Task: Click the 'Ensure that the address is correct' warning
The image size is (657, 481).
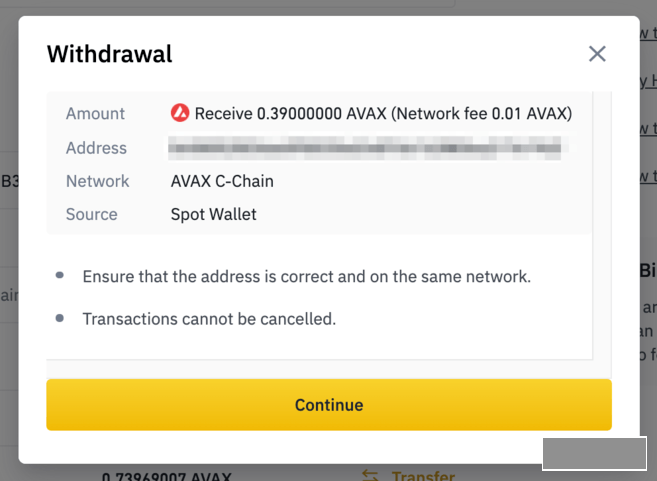Action: 306,276
